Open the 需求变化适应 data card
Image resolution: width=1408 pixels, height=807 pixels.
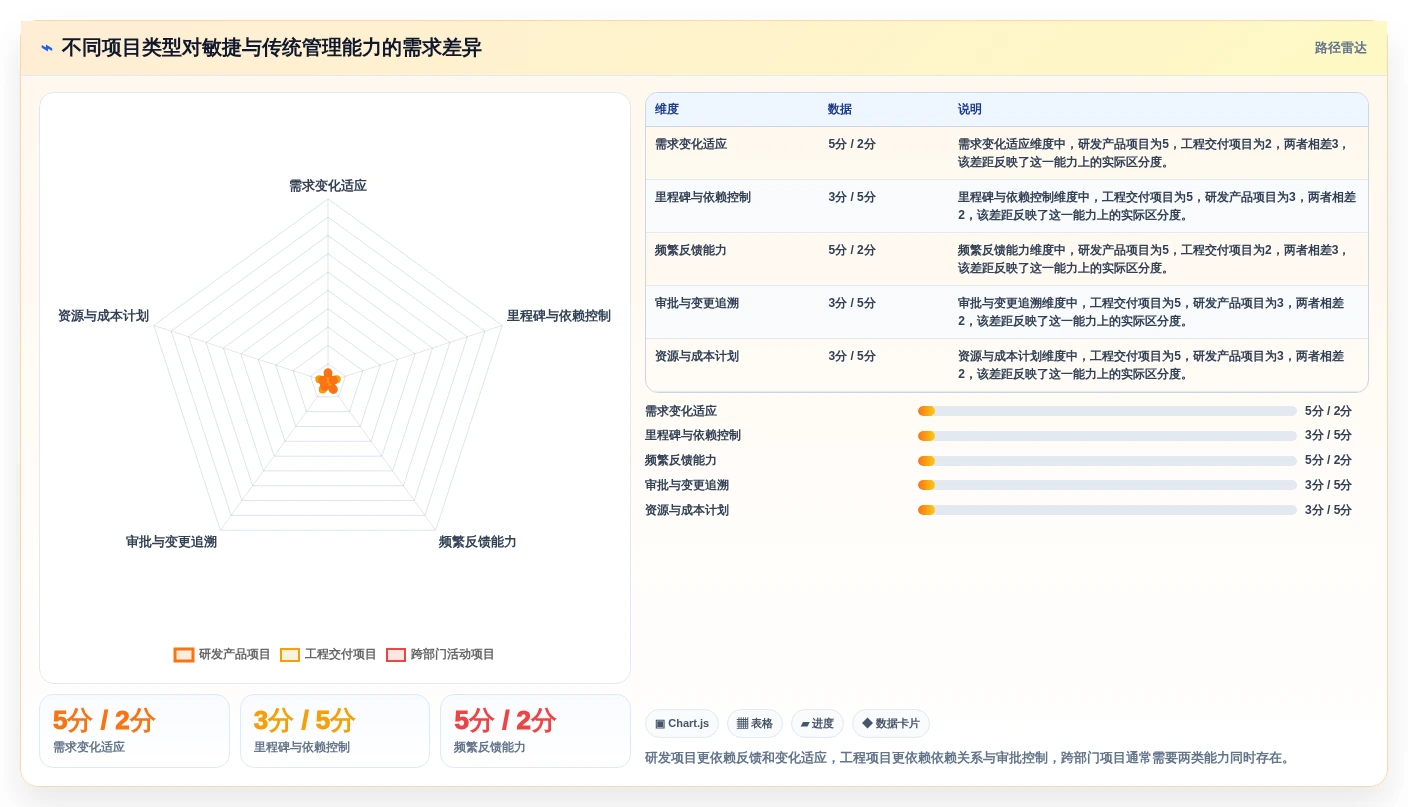134,731
